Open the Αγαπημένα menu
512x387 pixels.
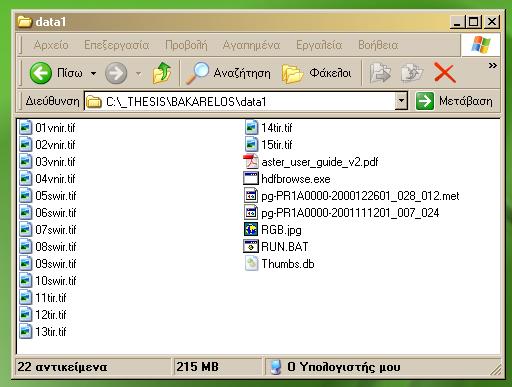(251, 45)
